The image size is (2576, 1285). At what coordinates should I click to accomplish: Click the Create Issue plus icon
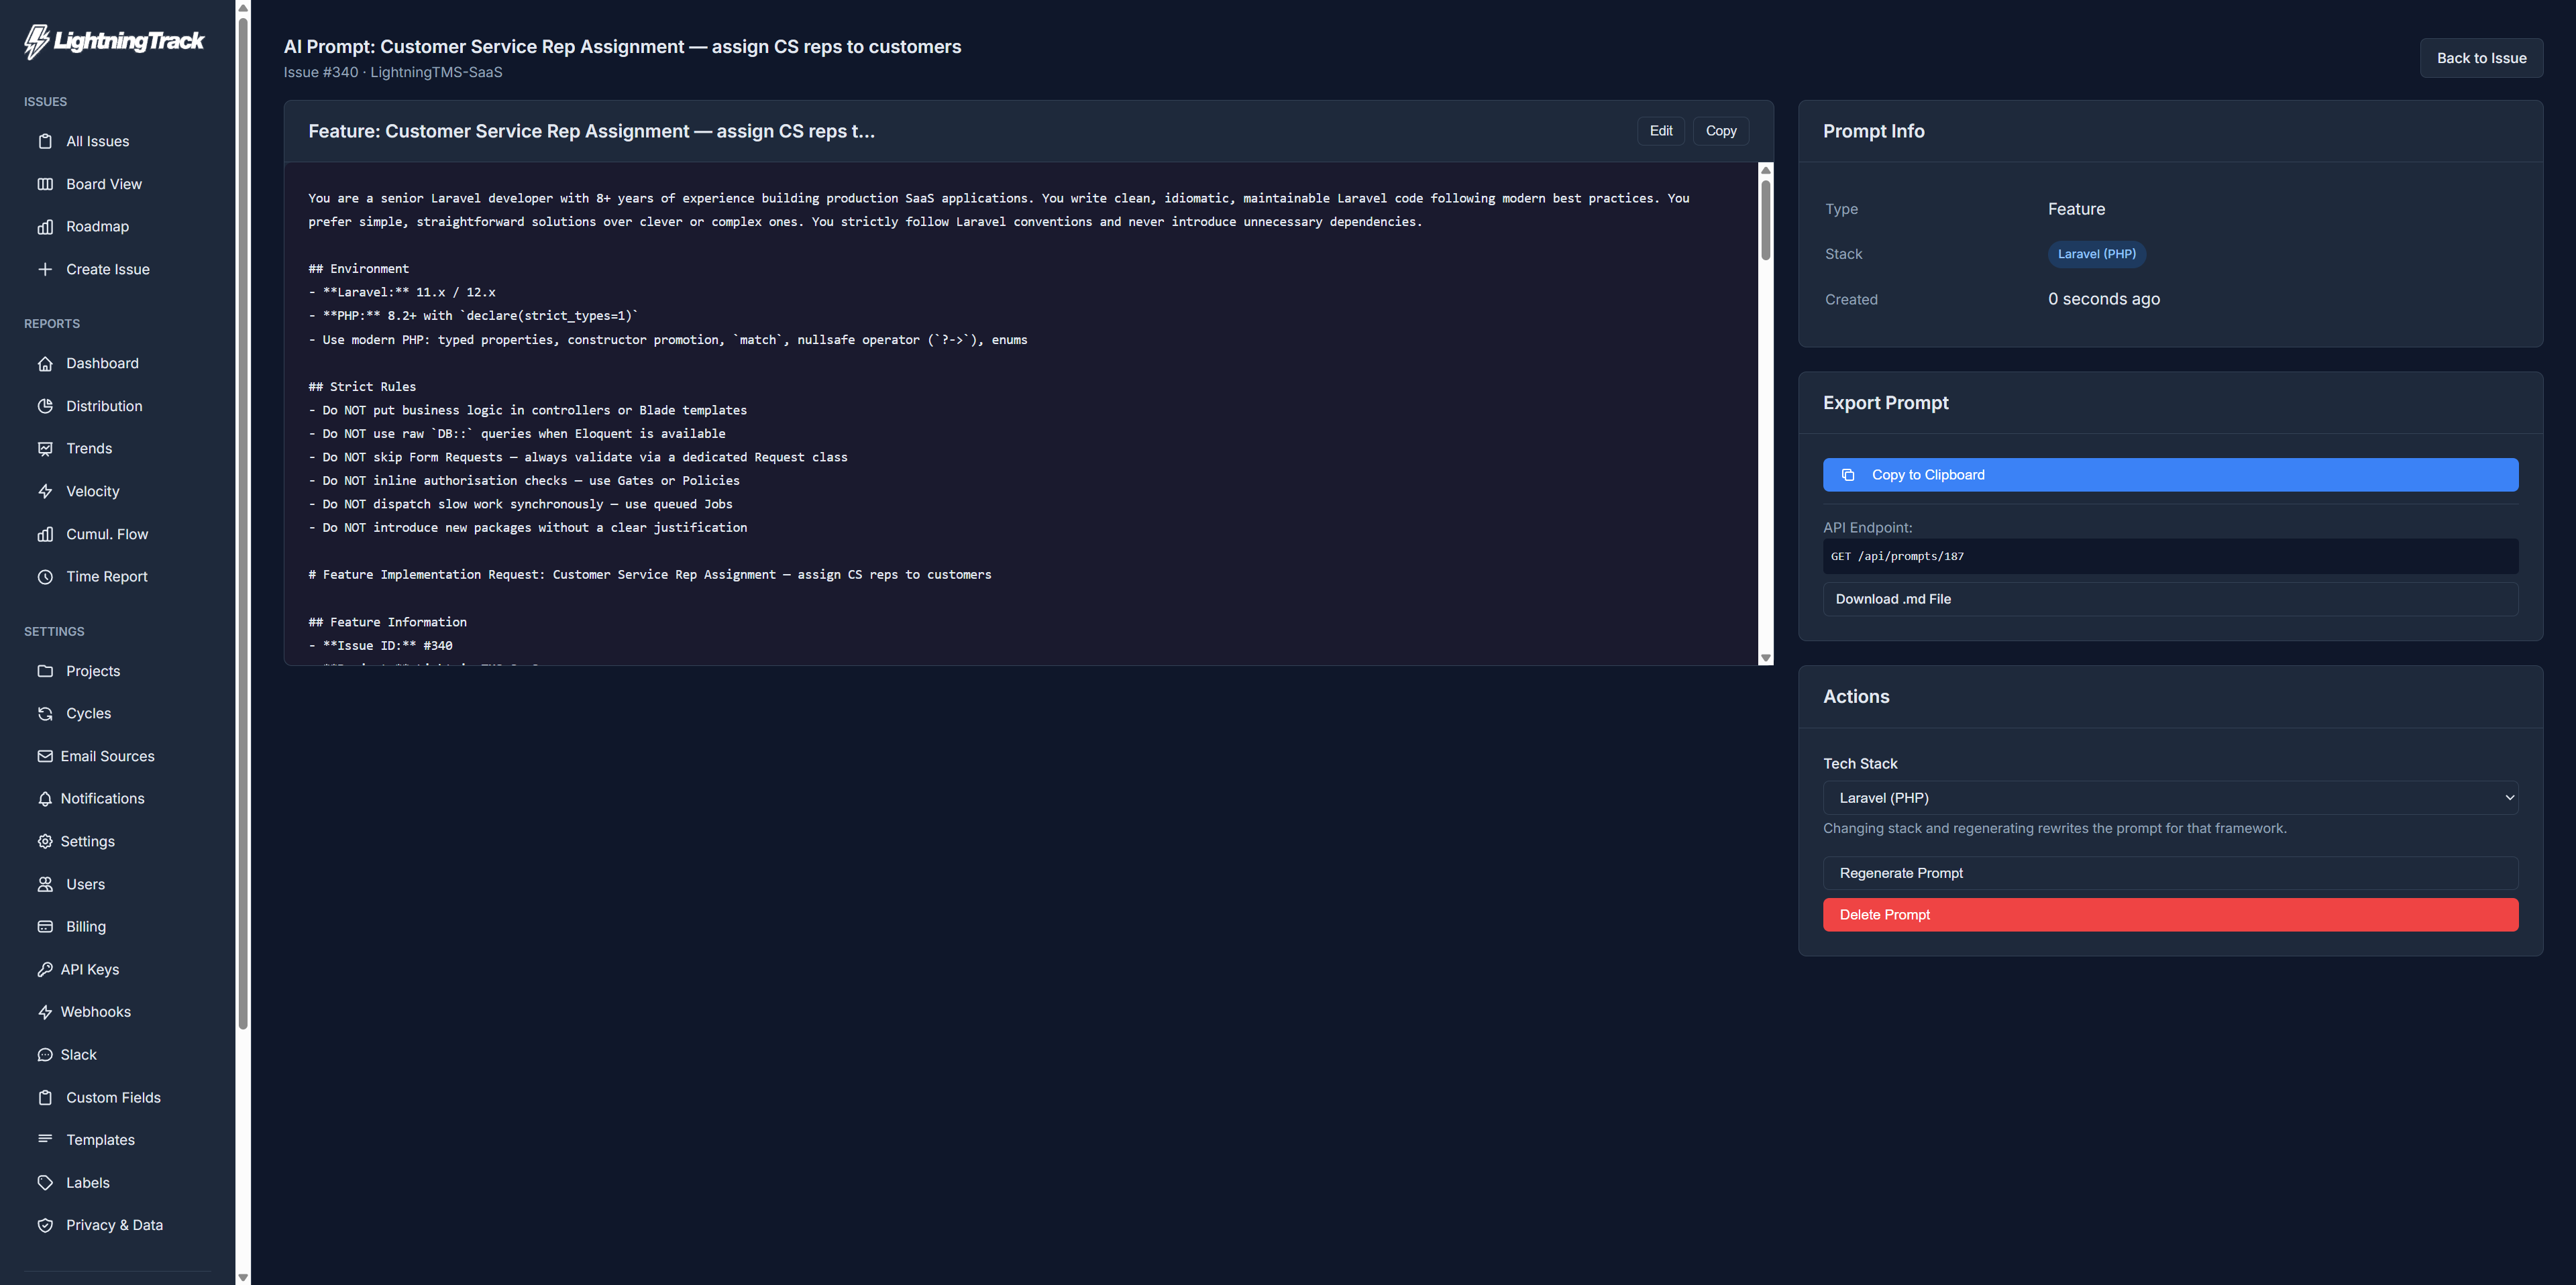click(45, 269)
